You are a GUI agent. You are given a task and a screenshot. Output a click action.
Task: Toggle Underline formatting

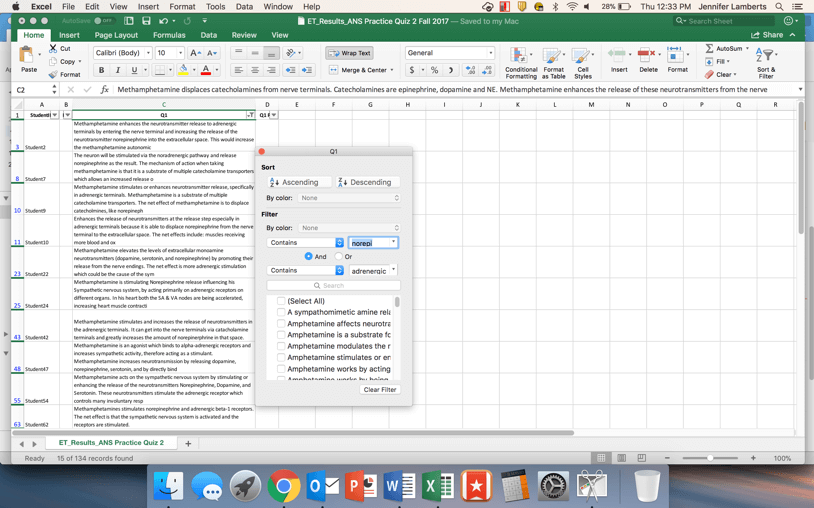134,70
